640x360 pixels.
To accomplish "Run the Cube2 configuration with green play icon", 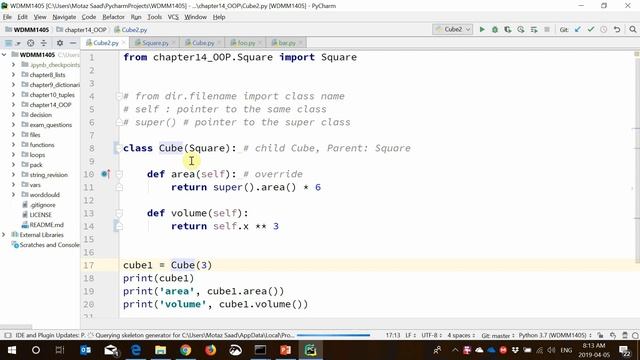I will tap(482, 29).
